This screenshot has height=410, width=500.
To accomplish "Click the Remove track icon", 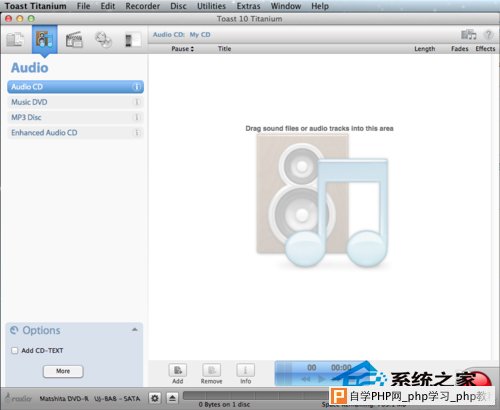I will pyautogui.click(x=211, y=370).
